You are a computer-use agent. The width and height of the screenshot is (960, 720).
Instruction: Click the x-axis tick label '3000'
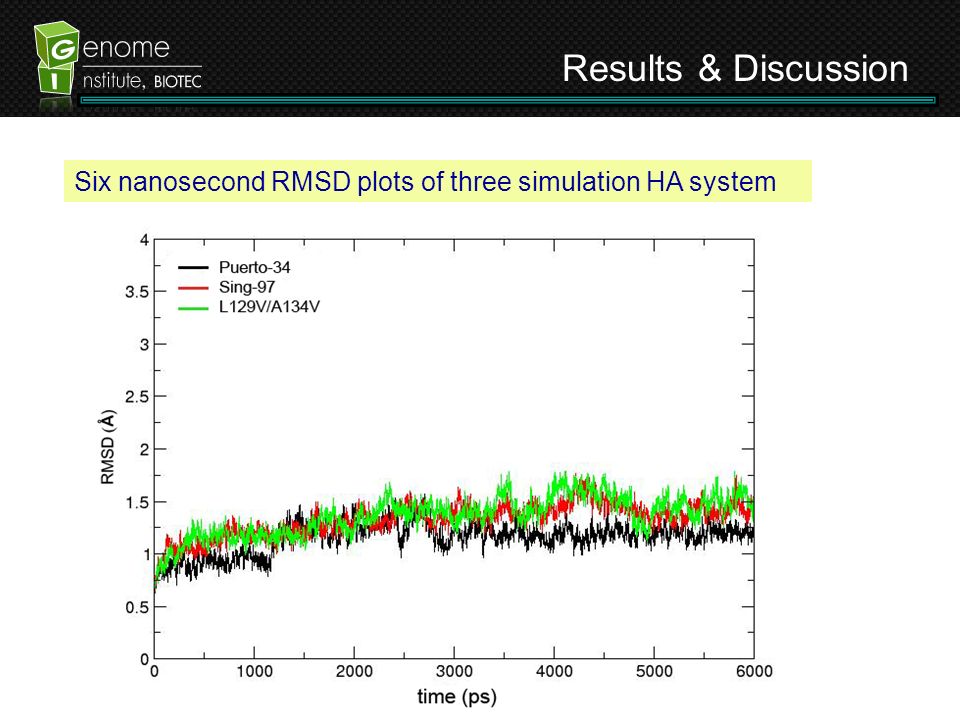click(454, 672)
